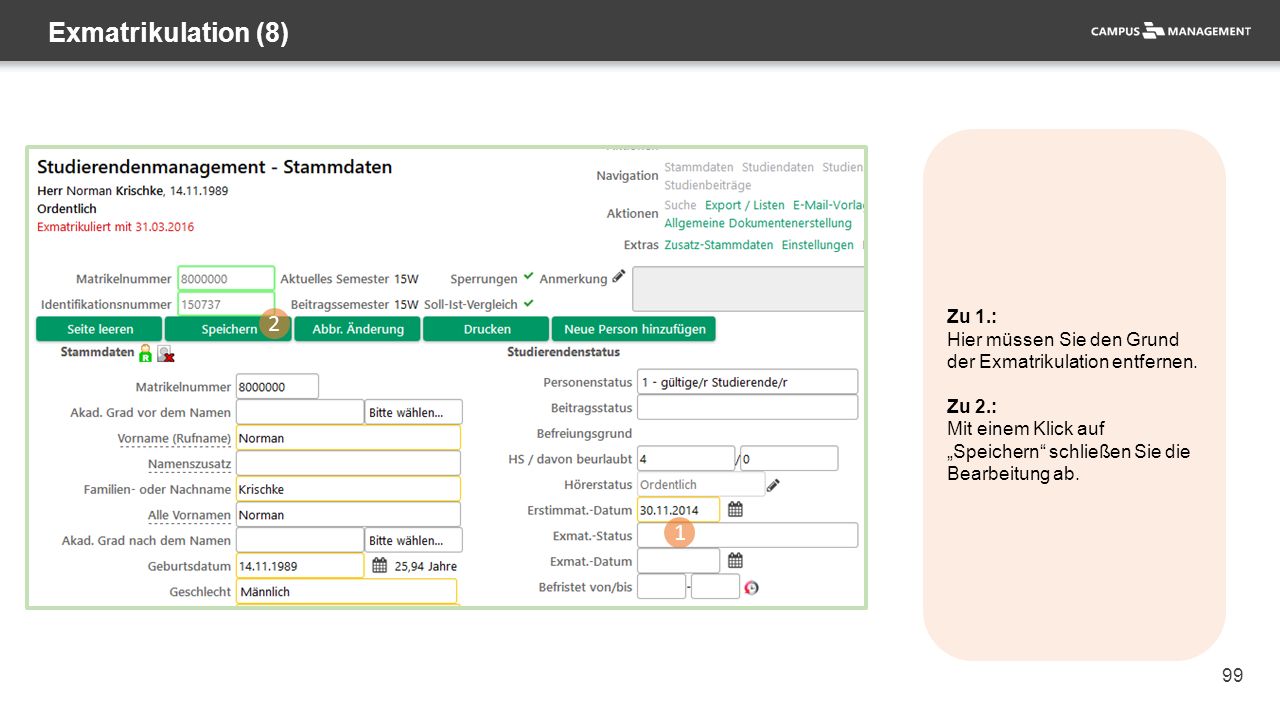Go to Studiendaten in the Navigation row

click(778, 167)
